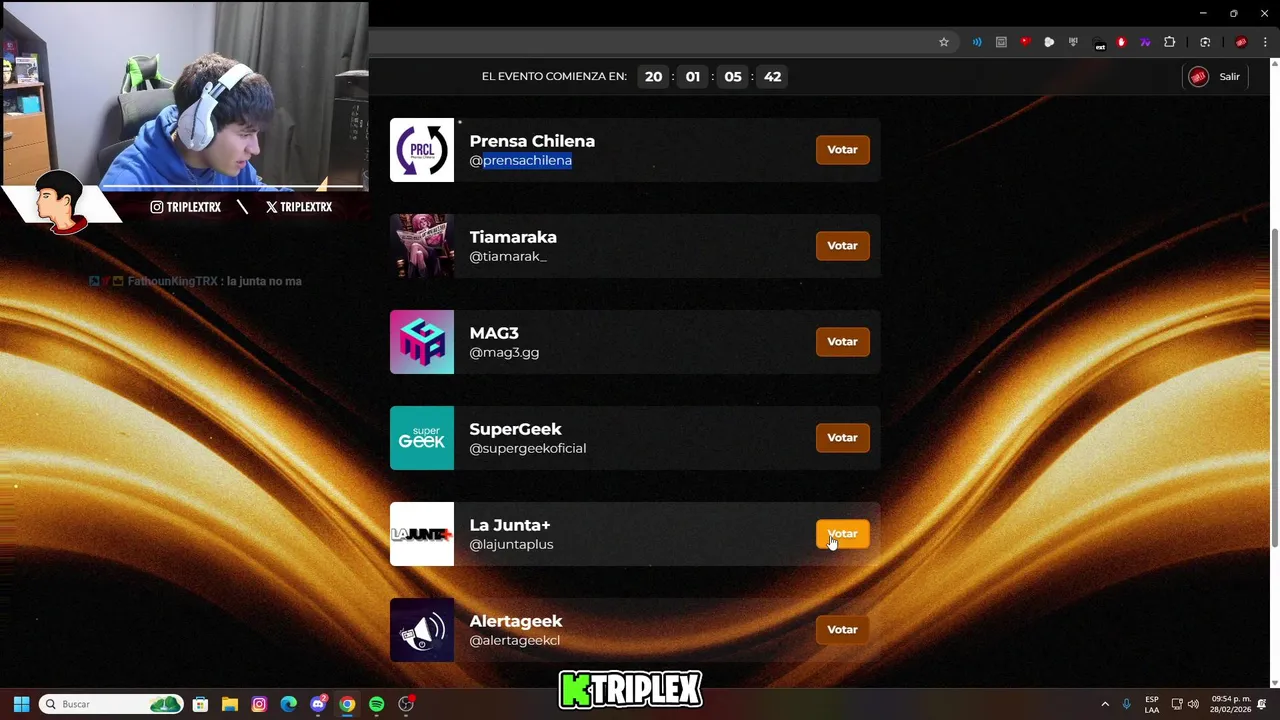Click the gray download-arrow extension icon
This screenshot has width=1280, height=720.
(x=1073, y=42)
